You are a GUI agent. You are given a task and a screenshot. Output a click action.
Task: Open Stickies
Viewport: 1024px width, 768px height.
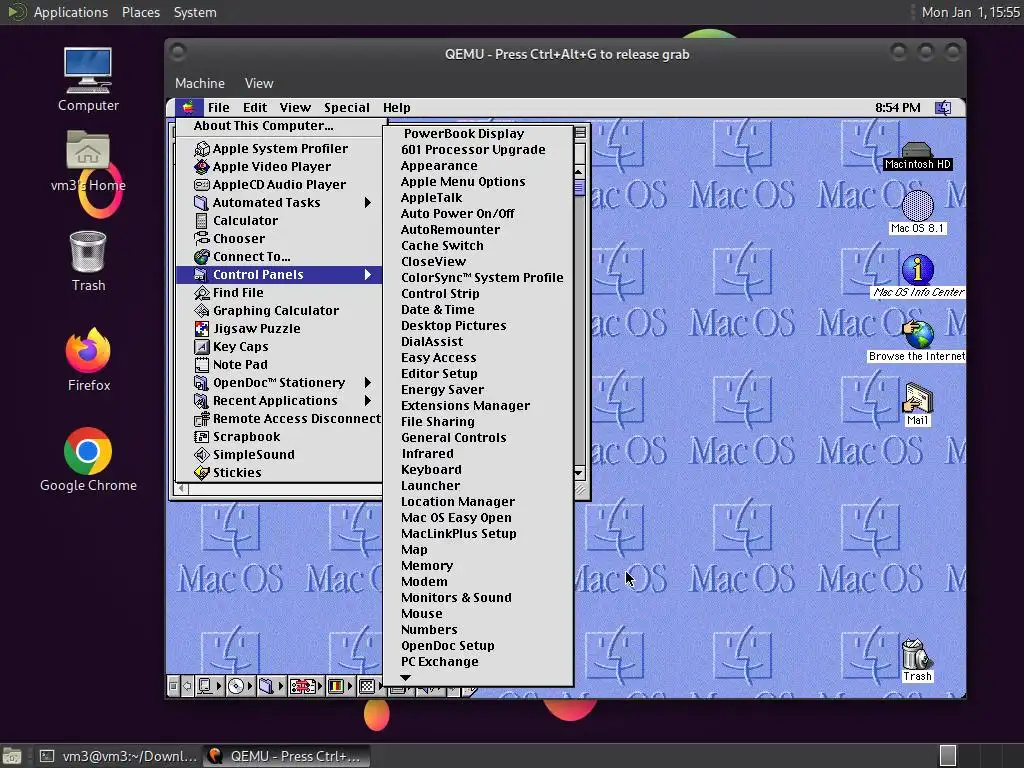click(x=279, y=473)
